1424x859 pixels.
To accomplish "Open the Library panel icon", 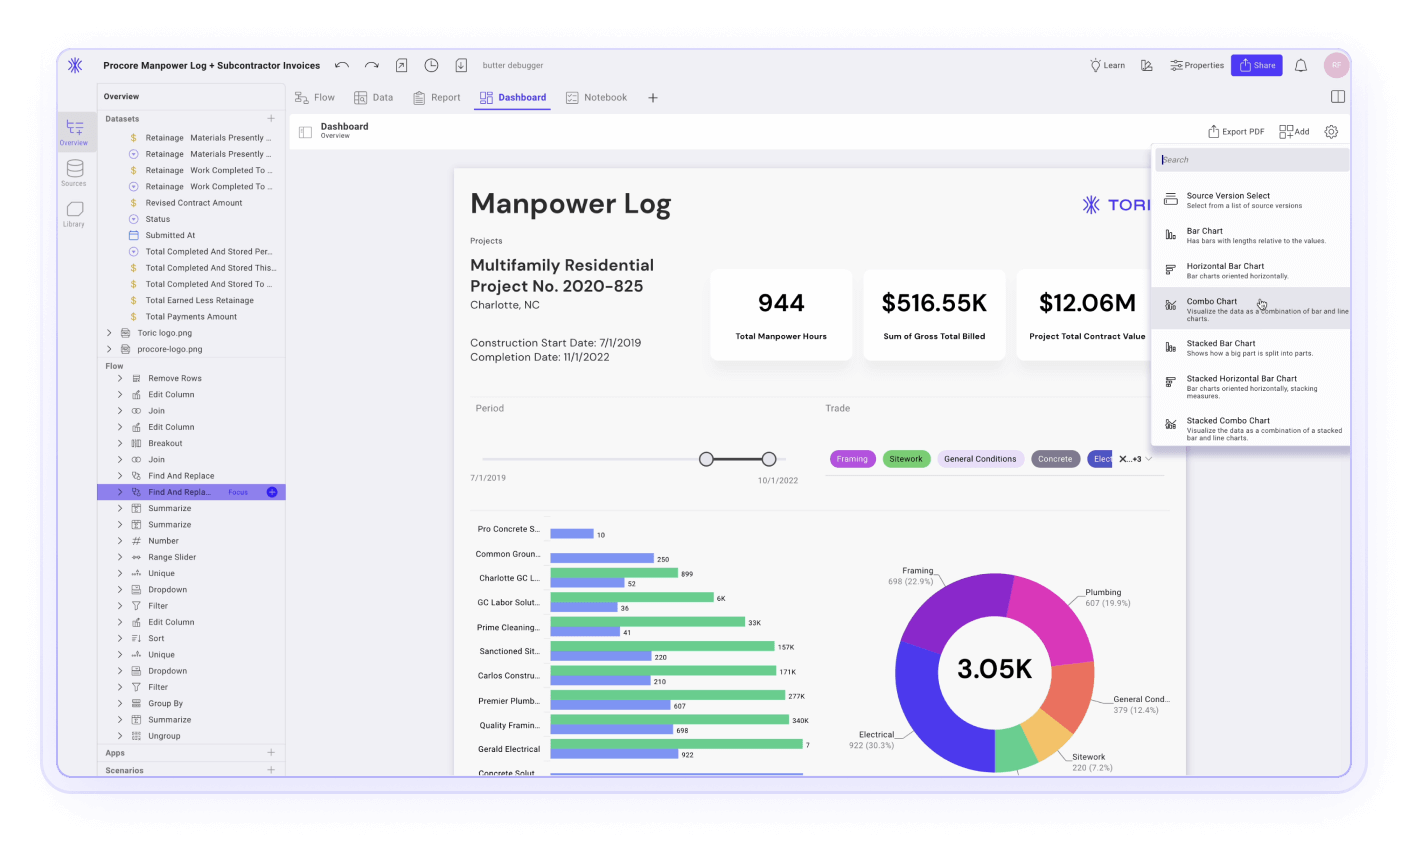I will [74, 212].
